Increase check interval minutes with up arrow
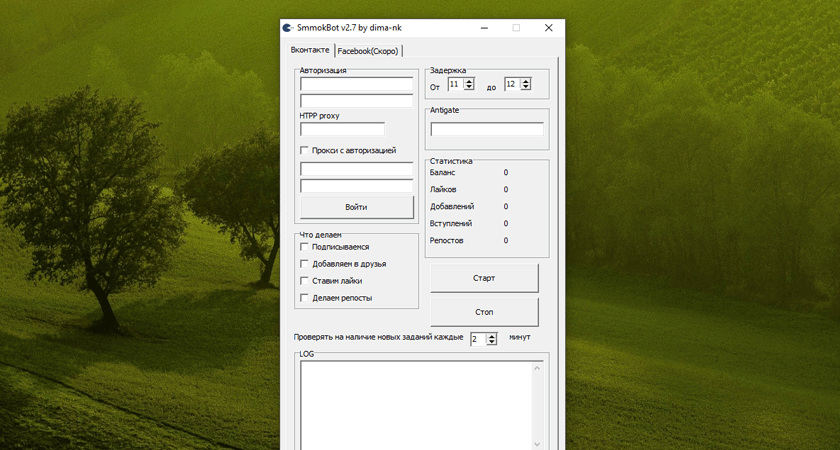840x450 pixels. (x=492, y=336)
